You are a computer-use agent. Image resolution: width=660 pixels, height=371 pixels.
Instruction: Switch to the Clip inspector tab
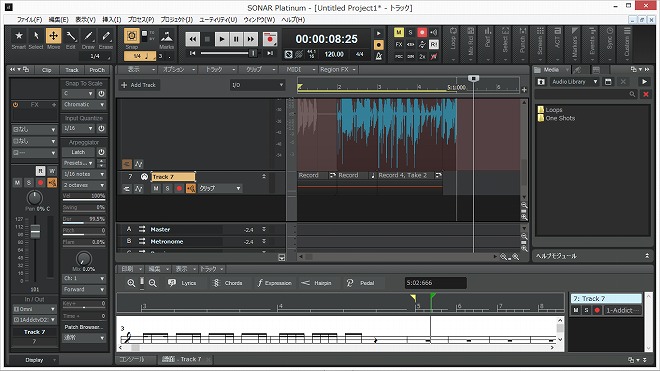(x=46, y=70)
